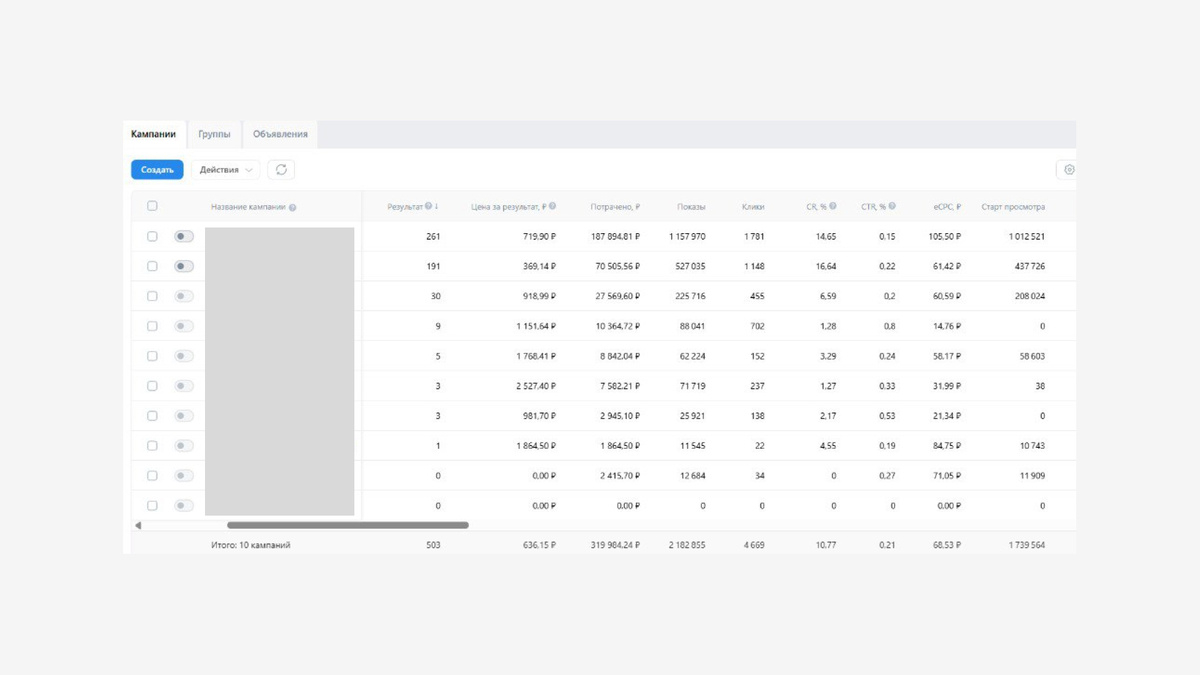Show help icon next to Результат
Image resolution: width=1200 pixels, height=675 pixels.
click(429, 206)
